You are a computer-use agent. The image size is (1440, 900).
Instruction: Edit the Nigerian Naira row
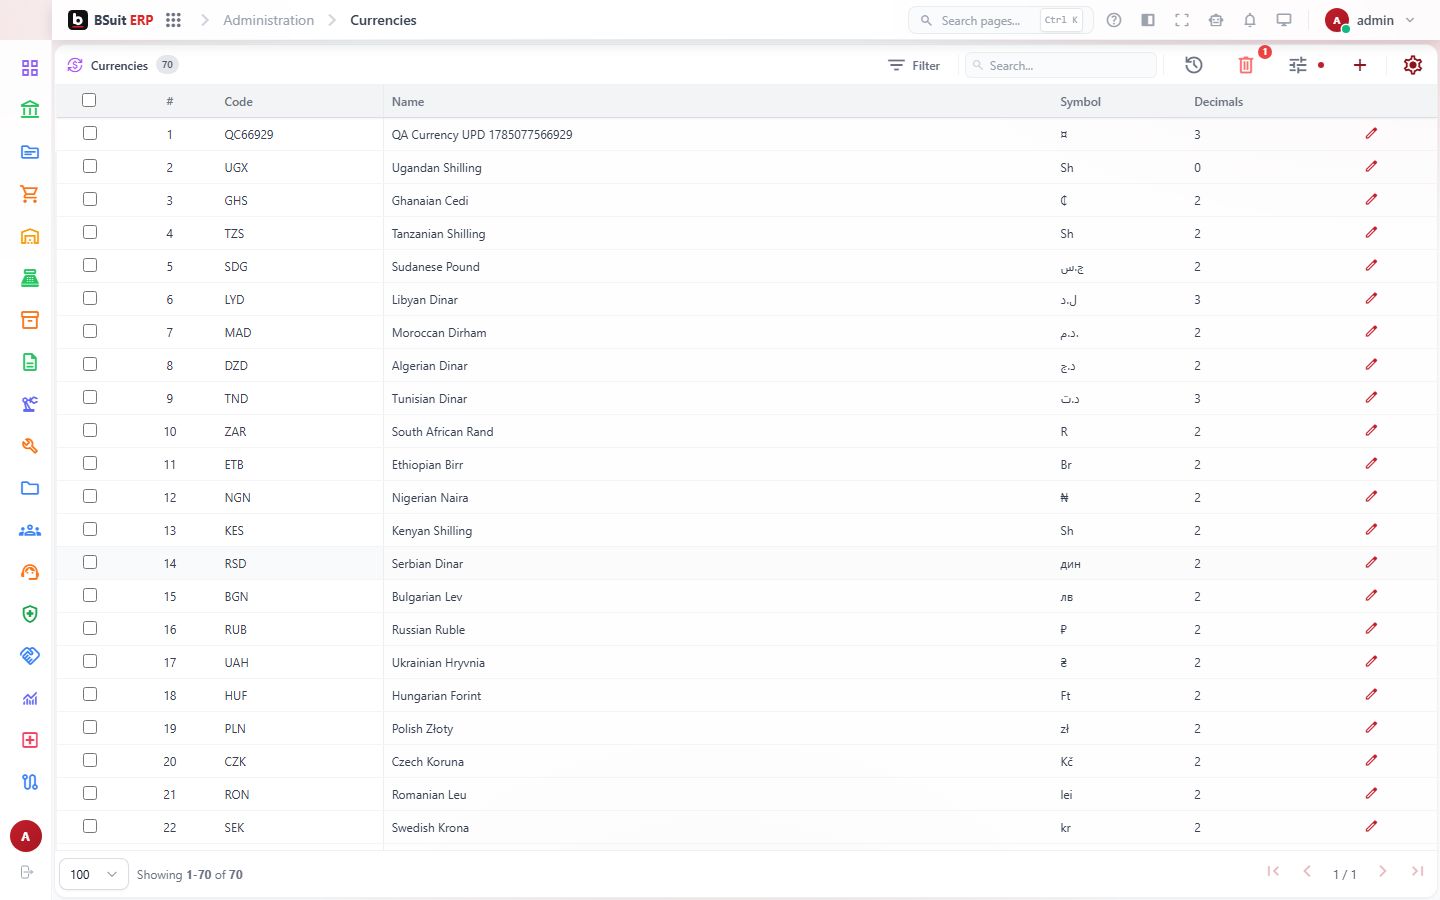pos(1371,497)
